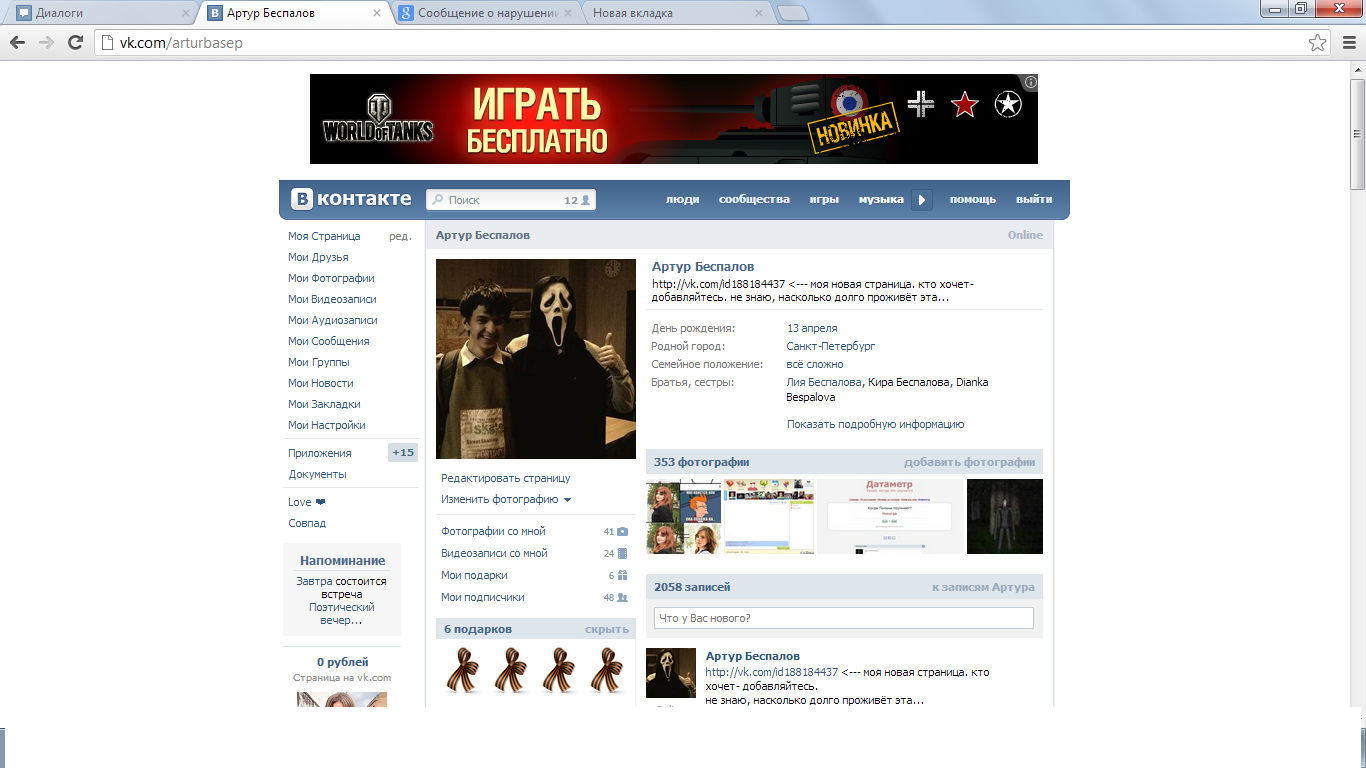The width and height of the screenshot is (1366, 768).
Task: Open Мои Группы in sidebar
Action: coord(319,362)
